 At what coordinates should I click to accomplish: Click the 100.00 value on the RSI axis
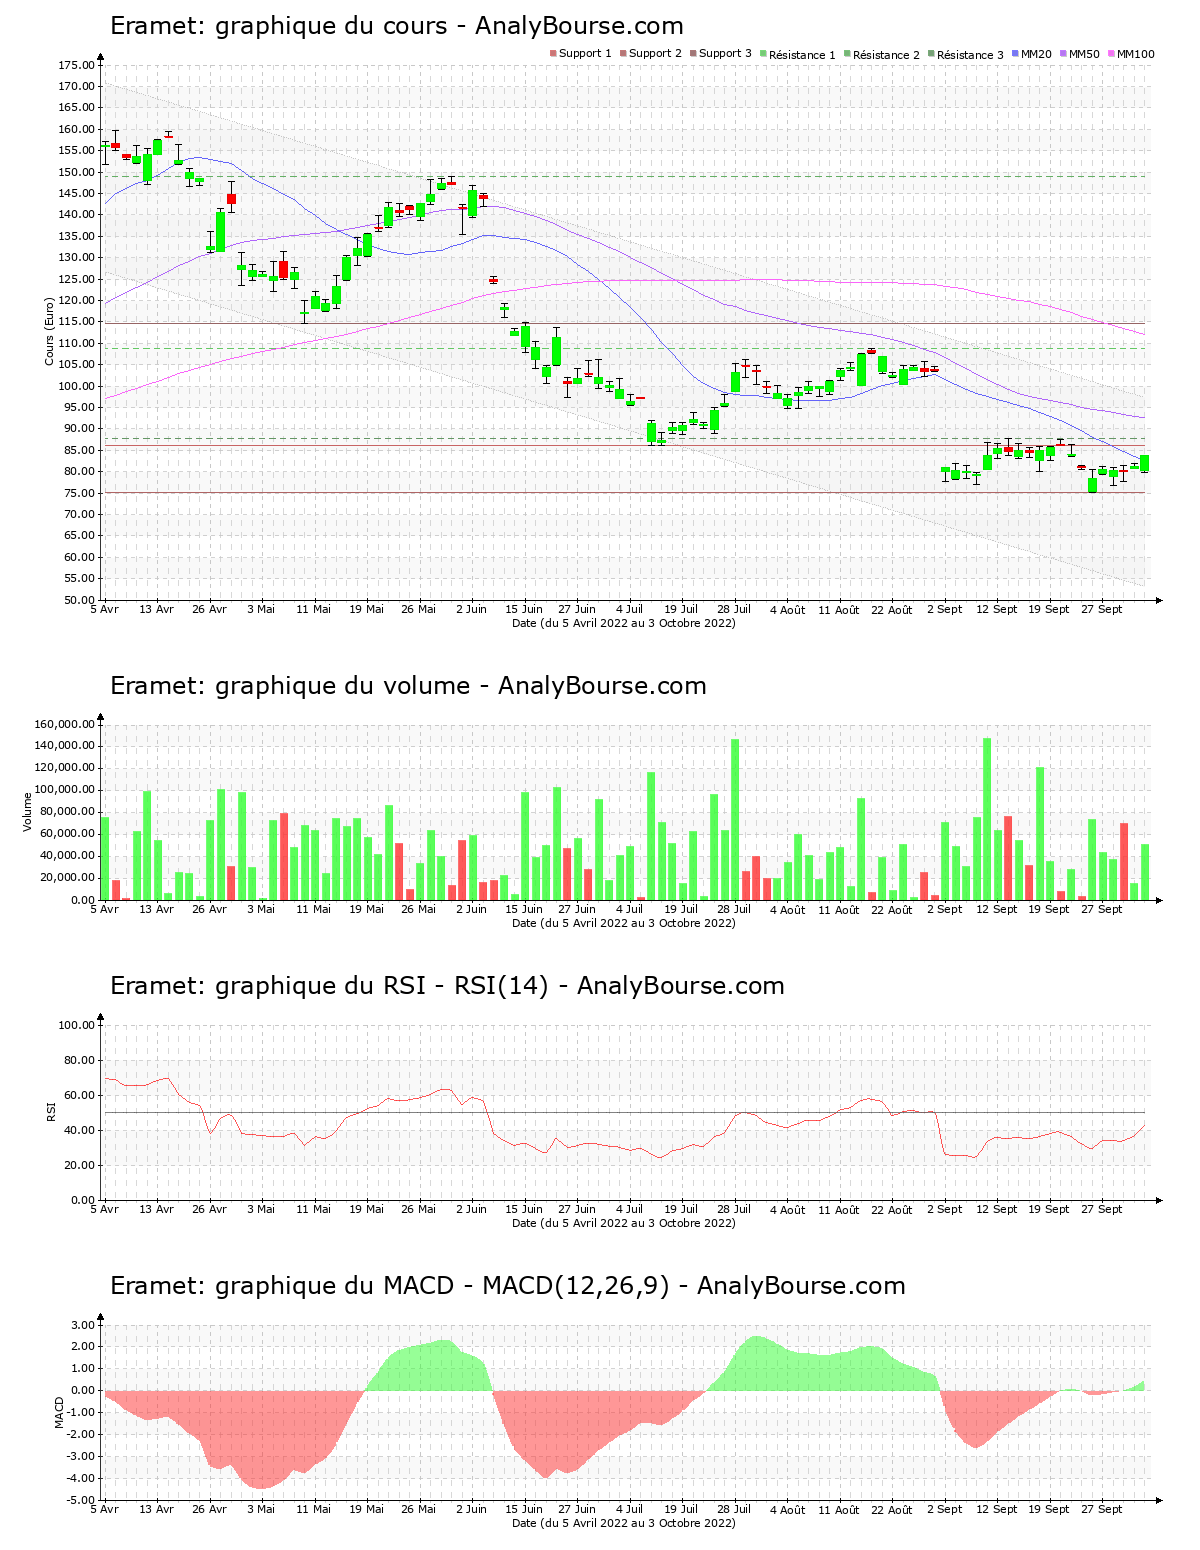(76, 1025)
